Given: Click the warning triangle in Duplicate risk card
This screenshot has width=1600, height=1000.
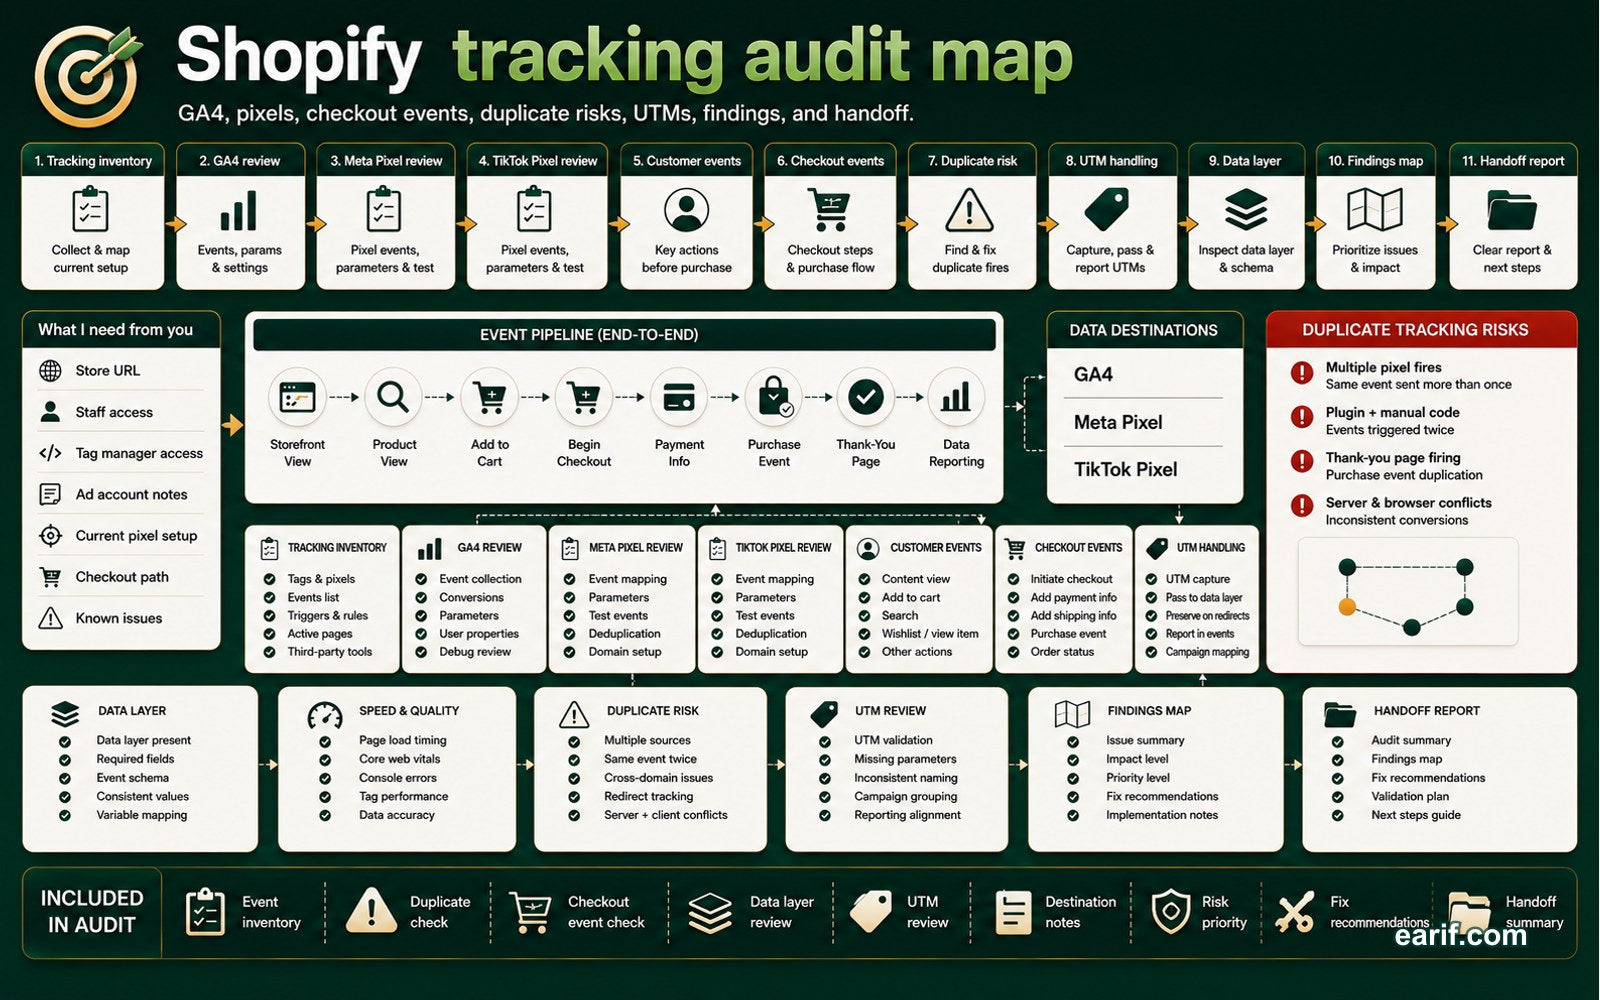Looking at the screenshot, I should pyautogui.click(x=969, y=211).
